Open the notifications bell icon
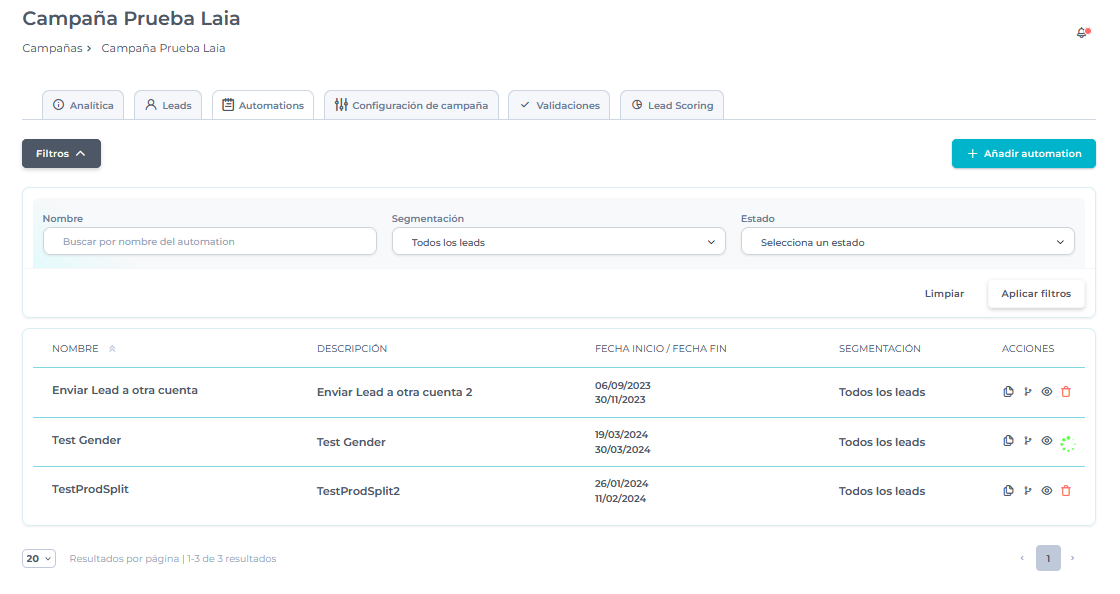 click(x=1082, y=33)
